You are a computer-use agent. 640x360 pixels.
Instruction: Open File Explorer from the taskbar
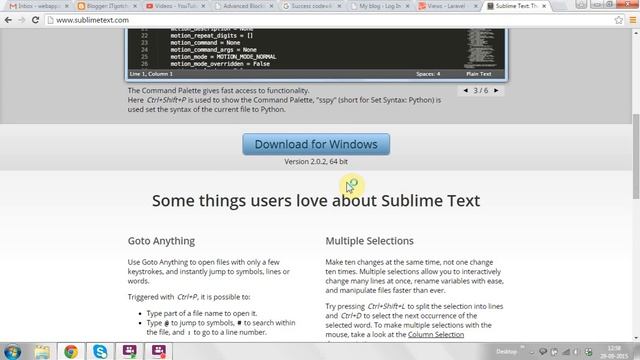pos(42,351)
